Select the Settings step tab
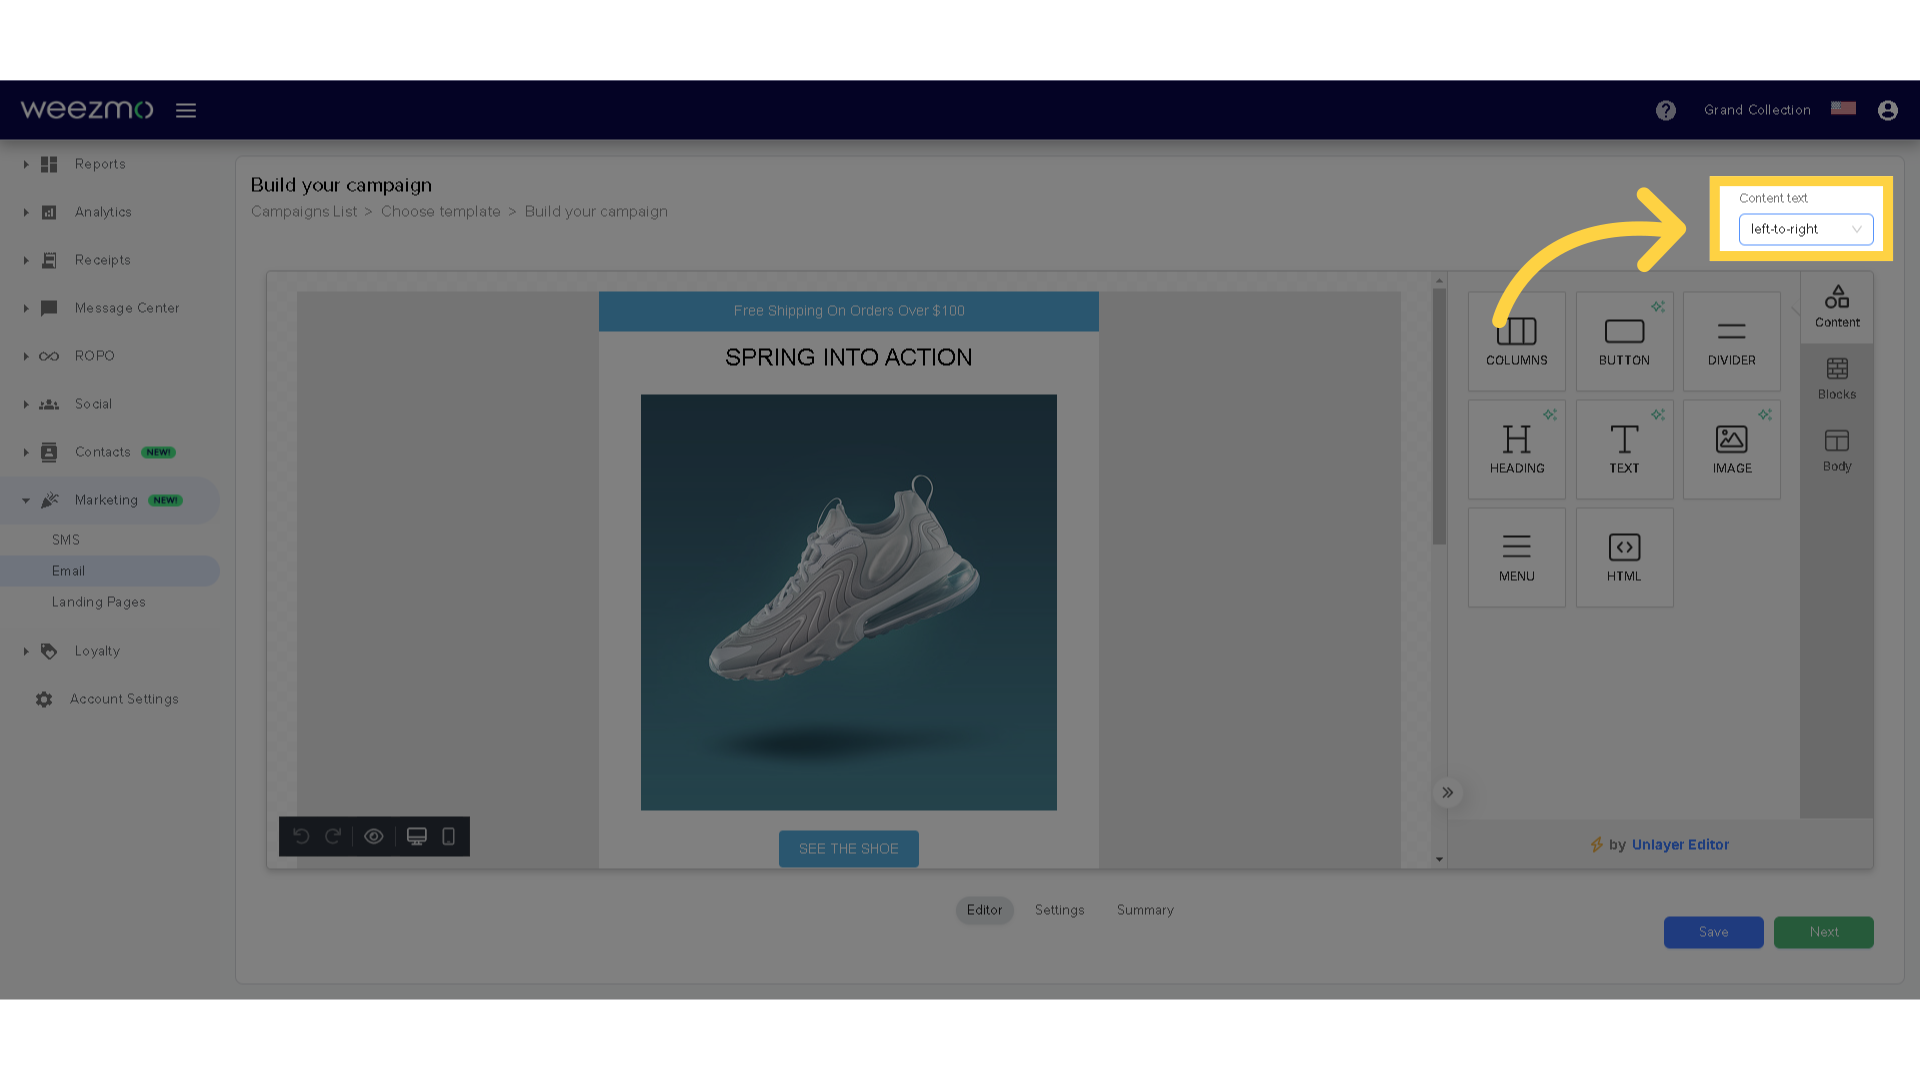This screenshot has width=1920, height=1080. pyautogui.click(x=1059, y=910)
